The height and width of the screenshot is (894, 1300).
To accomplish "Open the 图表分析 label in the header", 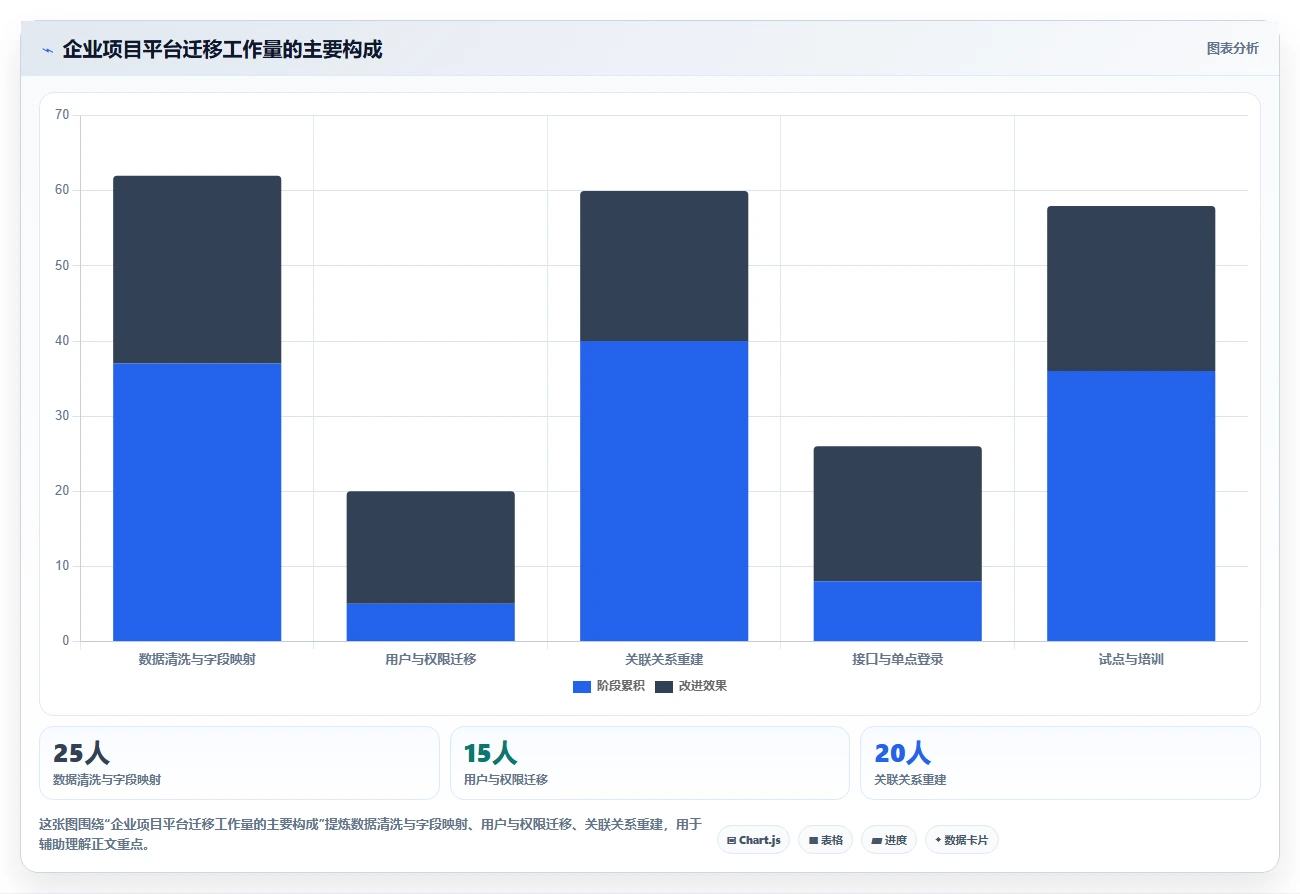I will (1232, 48).
